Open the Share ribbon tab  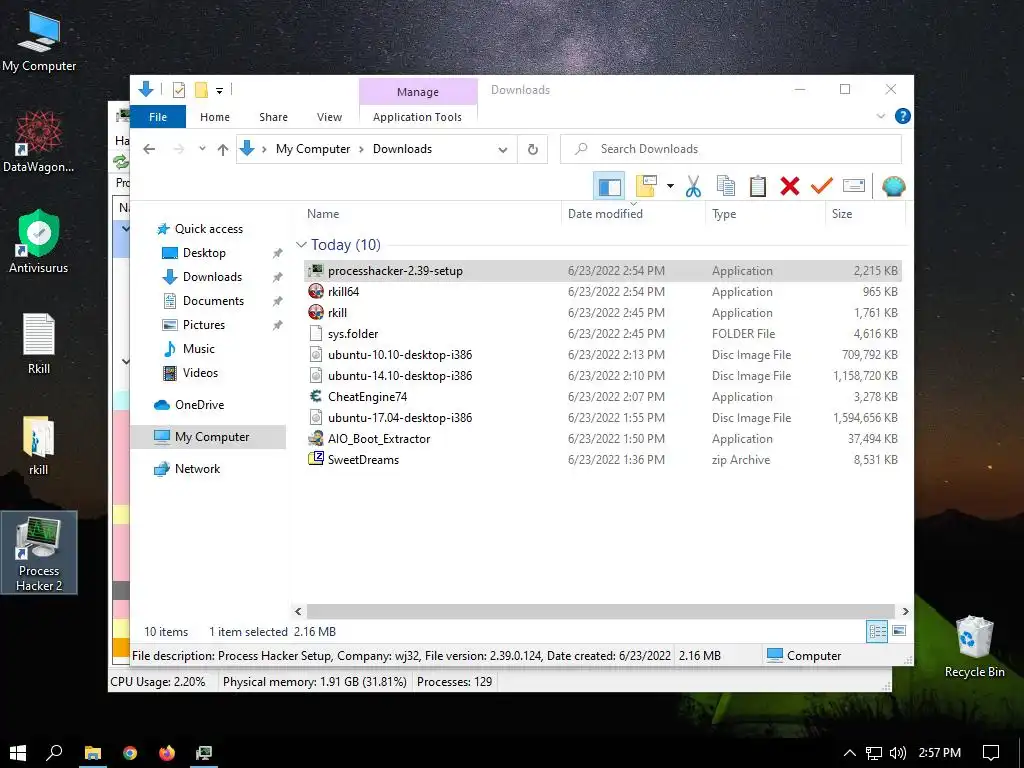(273, 117)
